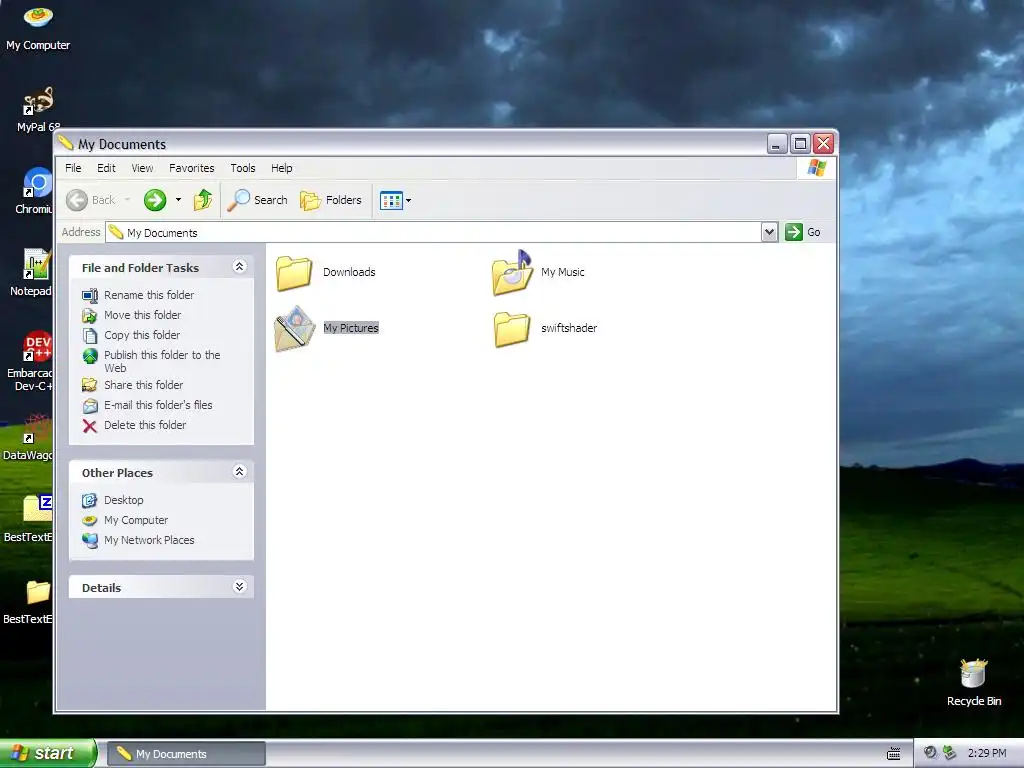
Task: Click Share this folder
Action: (143, 385)
